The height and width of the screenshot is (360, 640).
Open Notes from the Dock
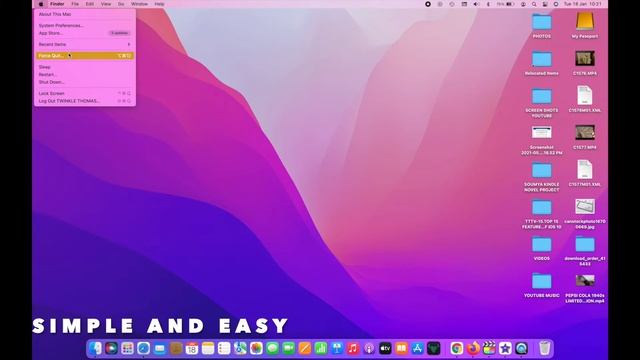point(208,348)
